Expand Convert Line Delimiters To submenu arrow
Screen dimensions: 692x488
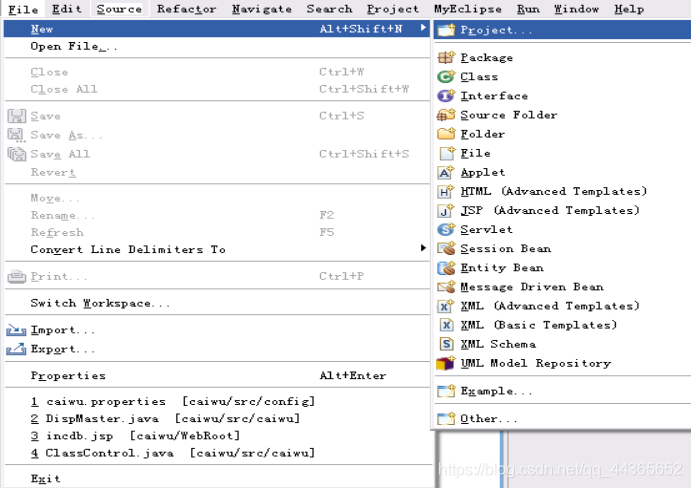[423, 248]
